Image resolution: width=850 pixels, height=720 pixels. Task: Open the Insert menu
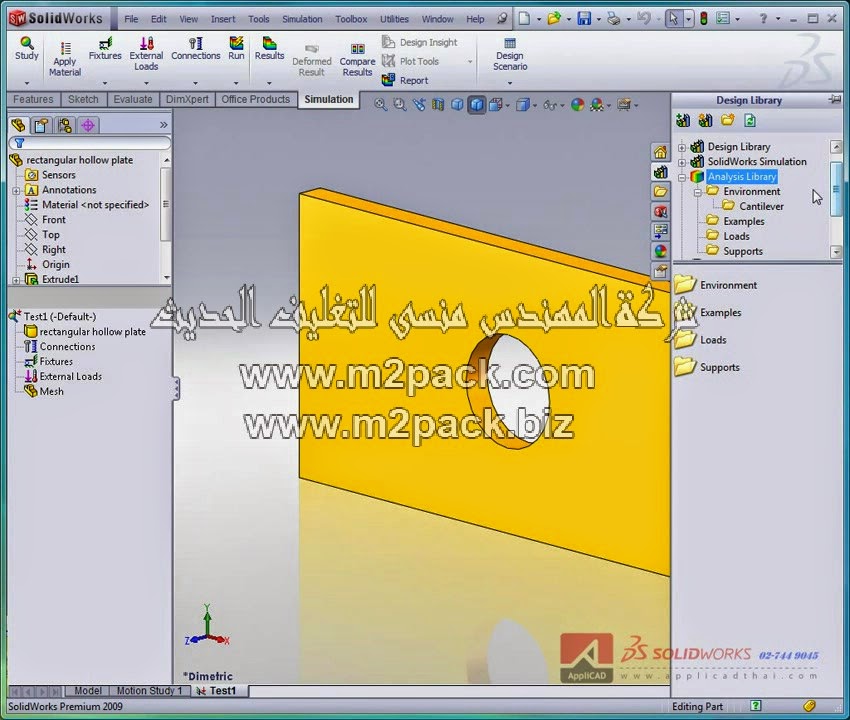tap(223, 19)
